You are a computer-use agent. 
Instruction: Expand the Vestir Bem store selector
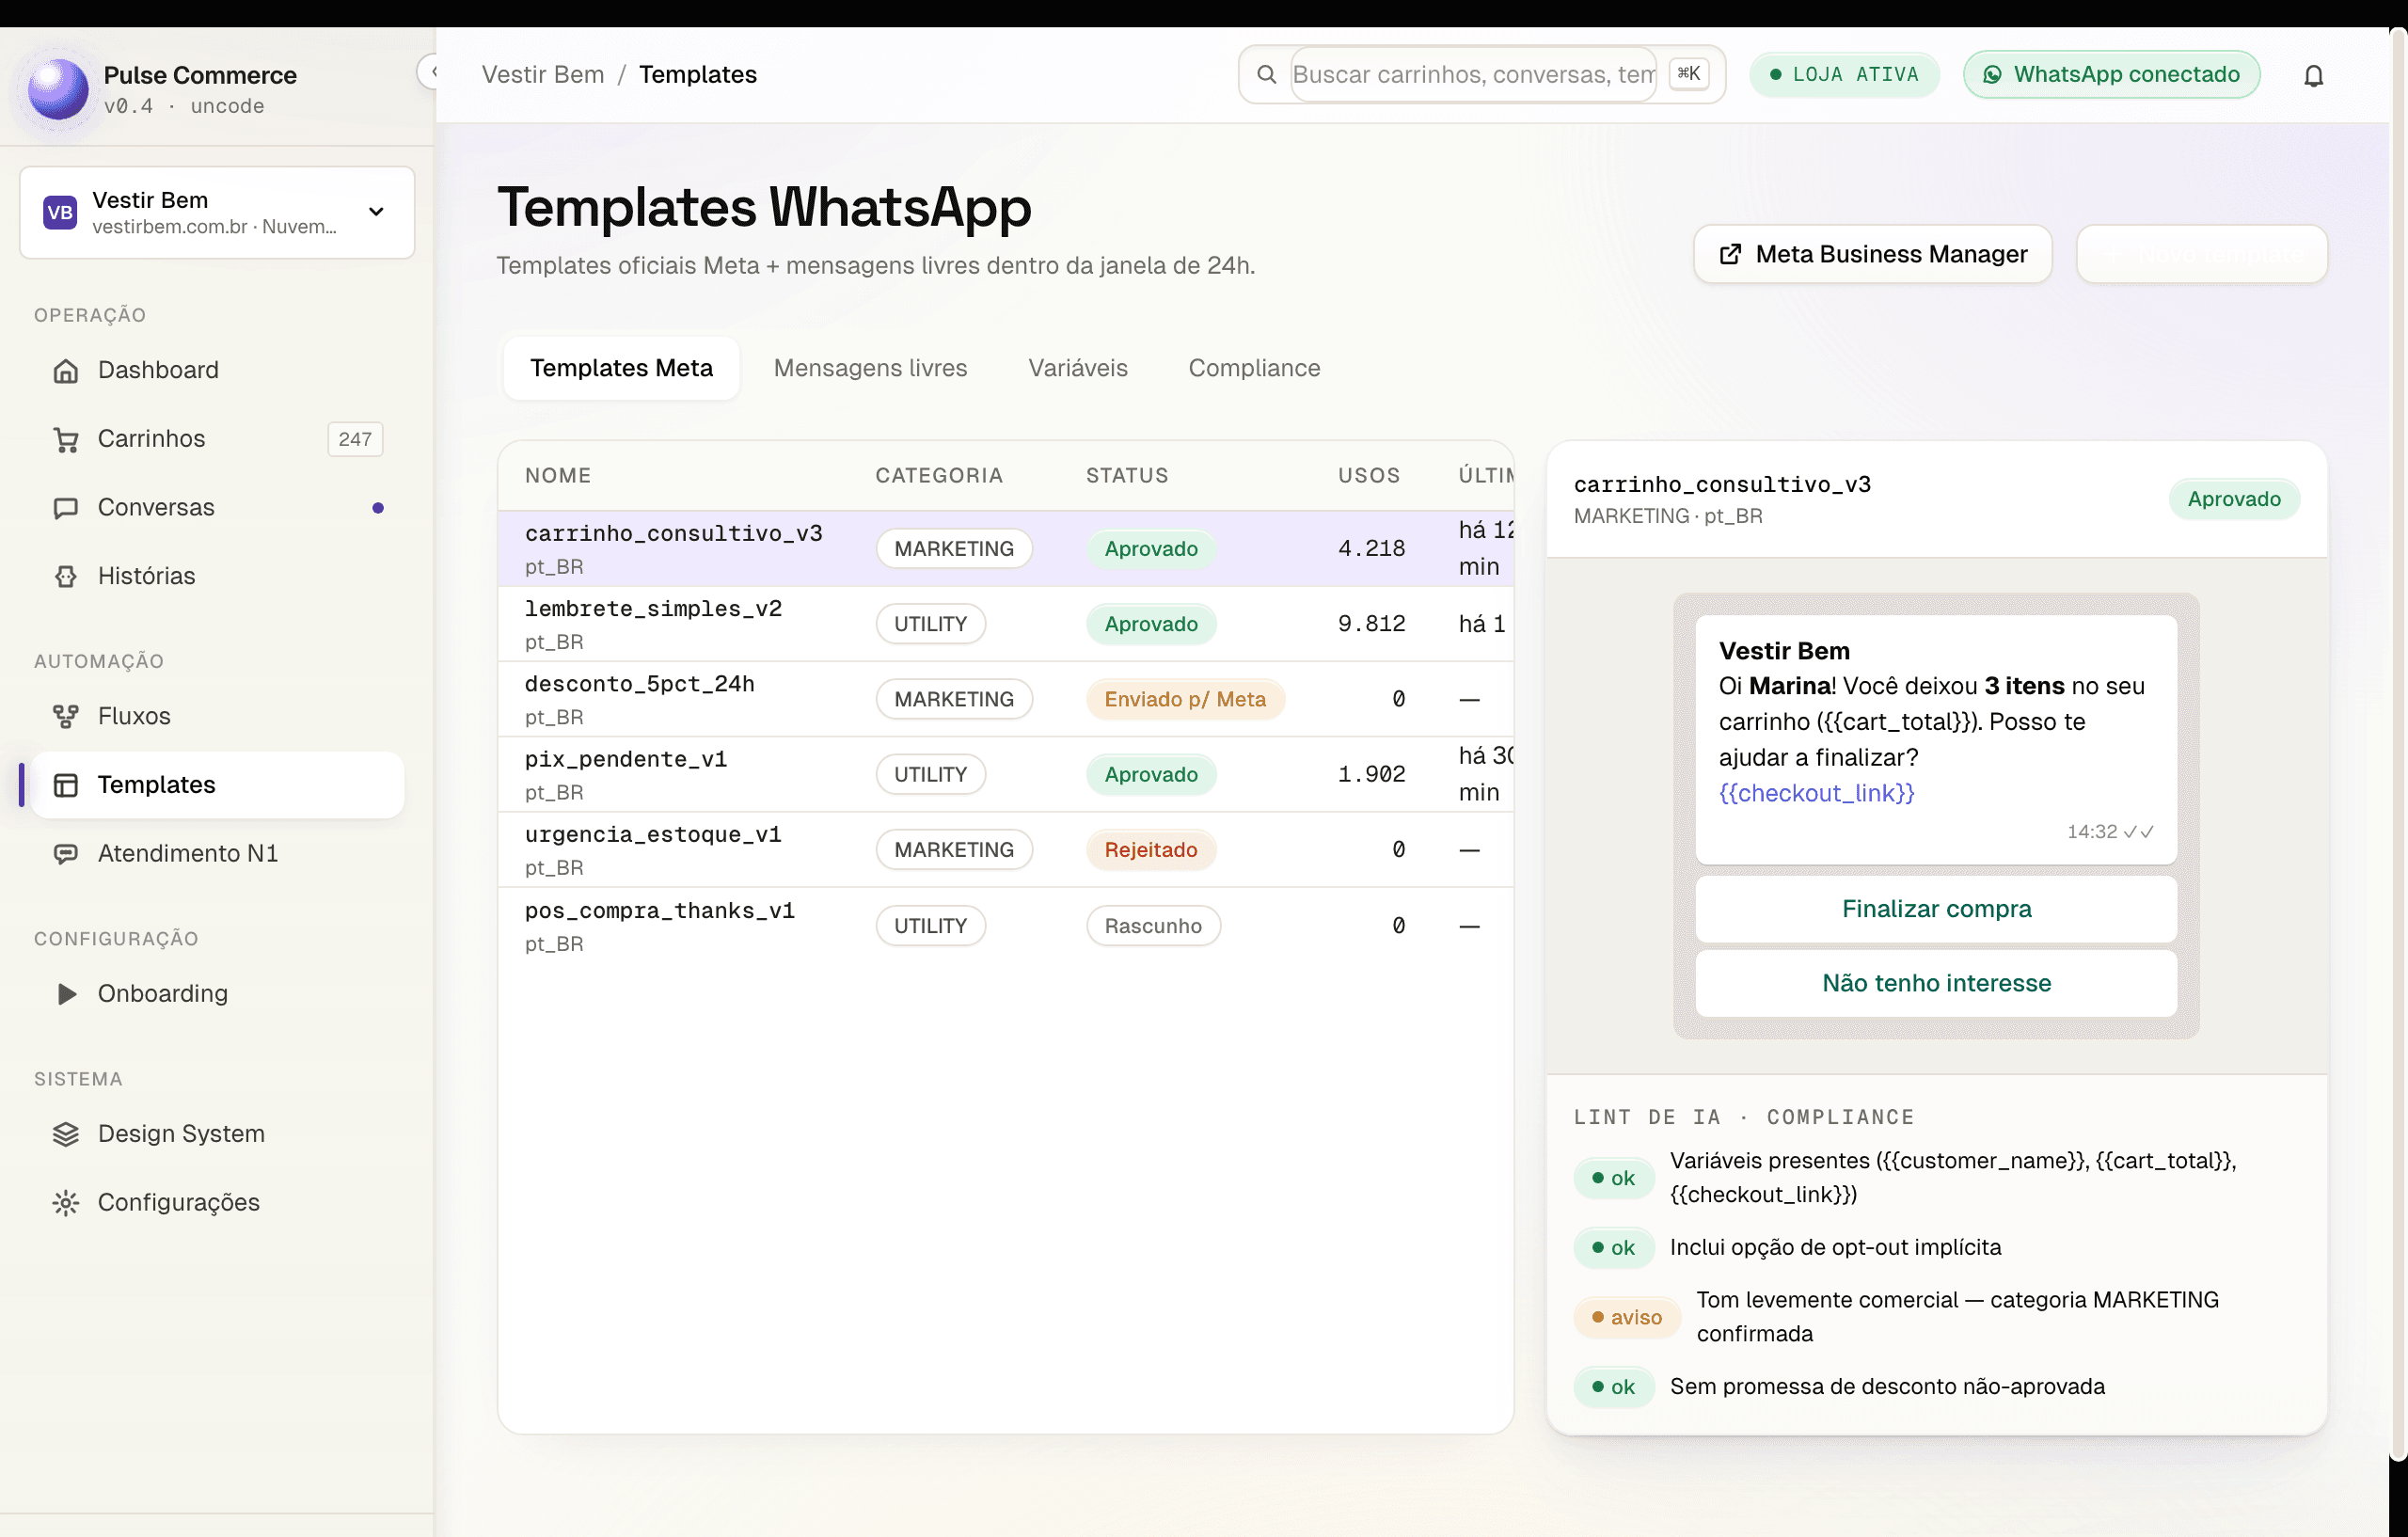pyautogui.click(x=217, y=212)
